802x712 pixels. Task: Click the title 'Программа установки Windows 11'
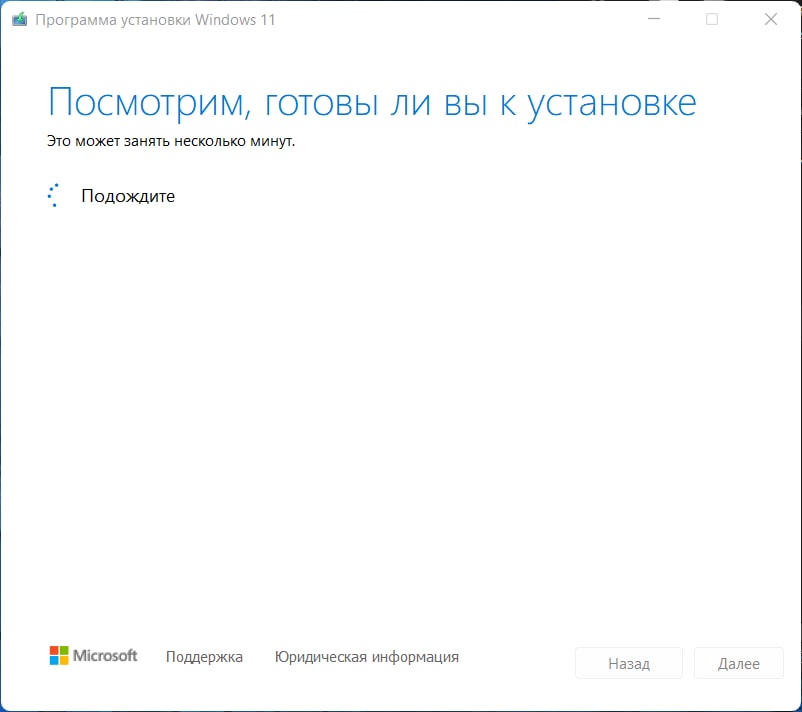tap(155, 20)
